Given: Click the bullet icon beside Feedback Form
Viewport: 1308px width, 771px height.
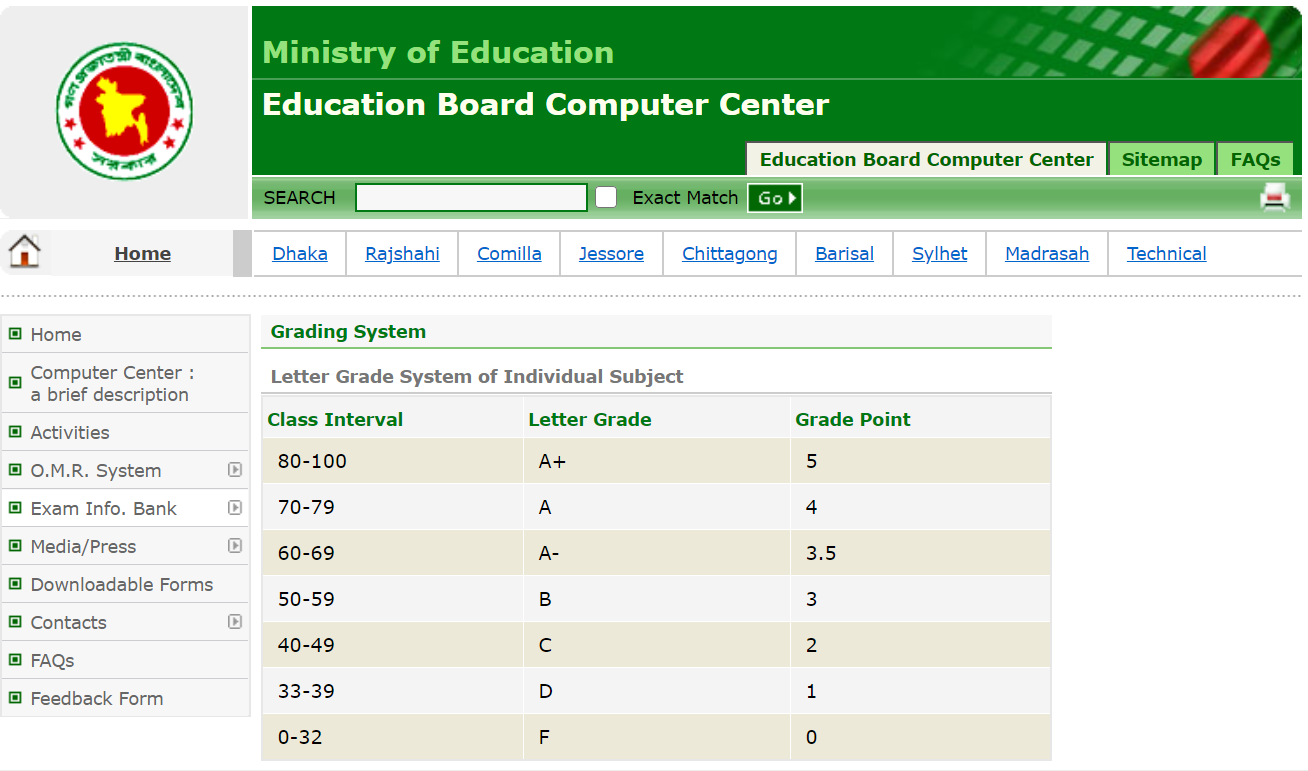Looking at the screenshot, I should (x=15, y=698).
